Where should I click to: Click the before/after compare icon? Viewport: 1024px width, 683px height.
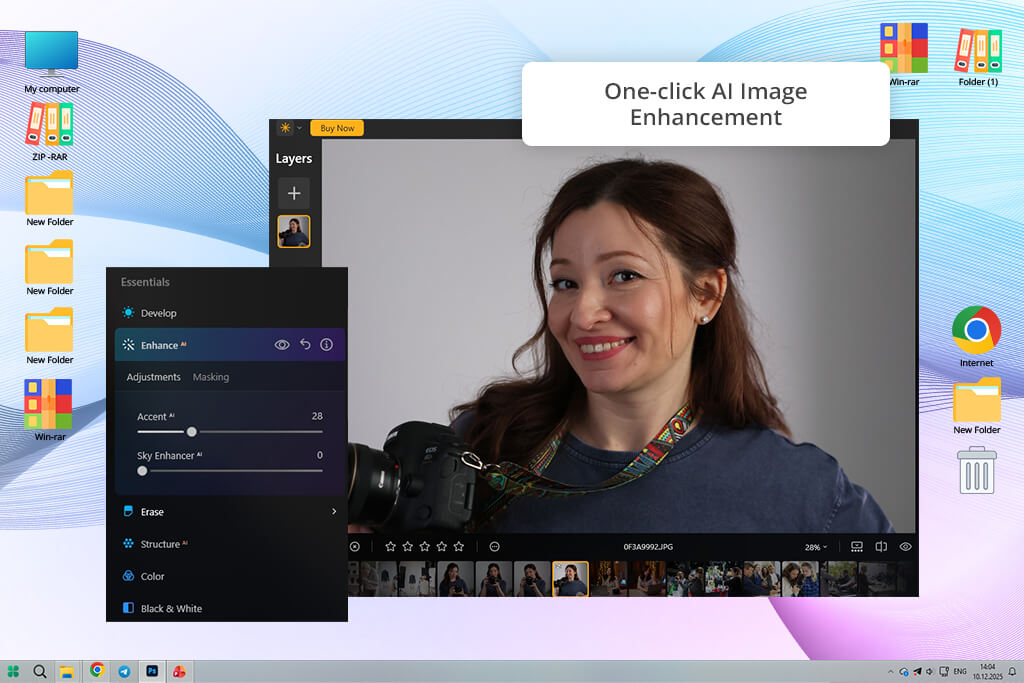click(x=881, y=547)
